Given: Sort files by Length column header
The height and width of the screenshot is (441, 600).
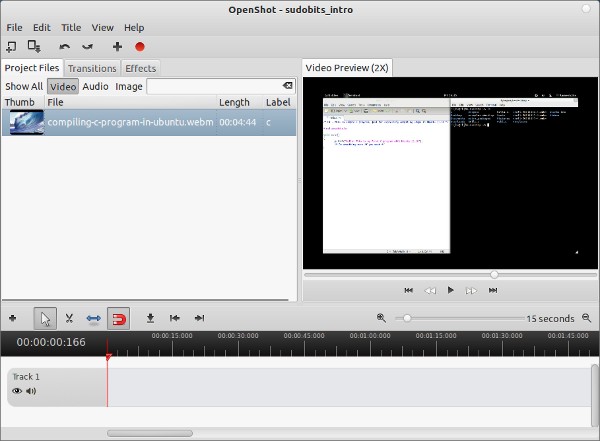Looking at the screenshot, I should (x=234, y=102).
